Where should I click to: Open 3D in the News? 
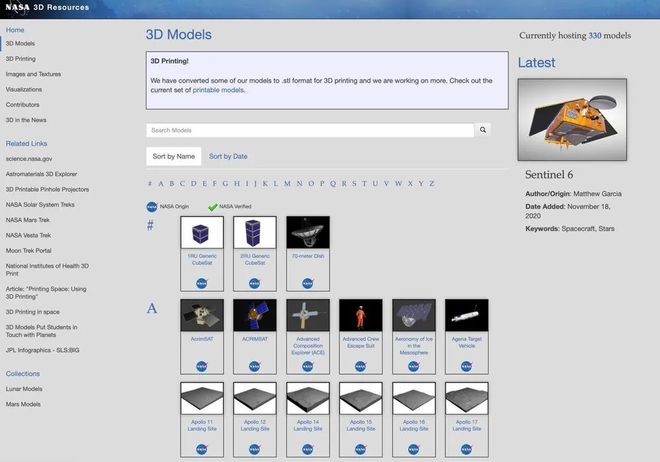tap(26, 120)
